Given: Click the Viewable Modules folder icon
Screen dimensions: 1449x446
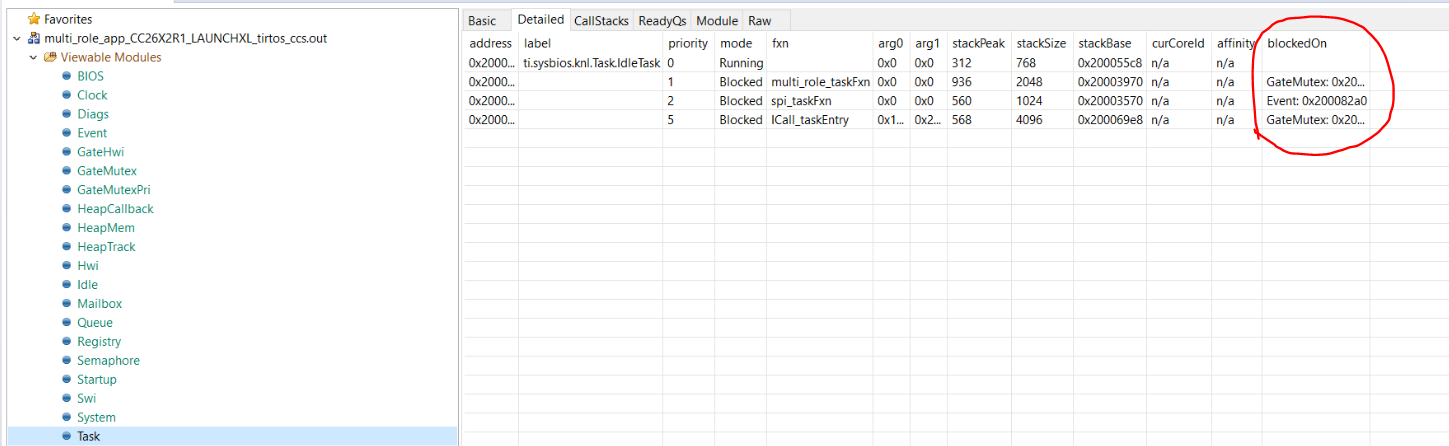Looking at the screenshot, I should [x=50, y=57].
